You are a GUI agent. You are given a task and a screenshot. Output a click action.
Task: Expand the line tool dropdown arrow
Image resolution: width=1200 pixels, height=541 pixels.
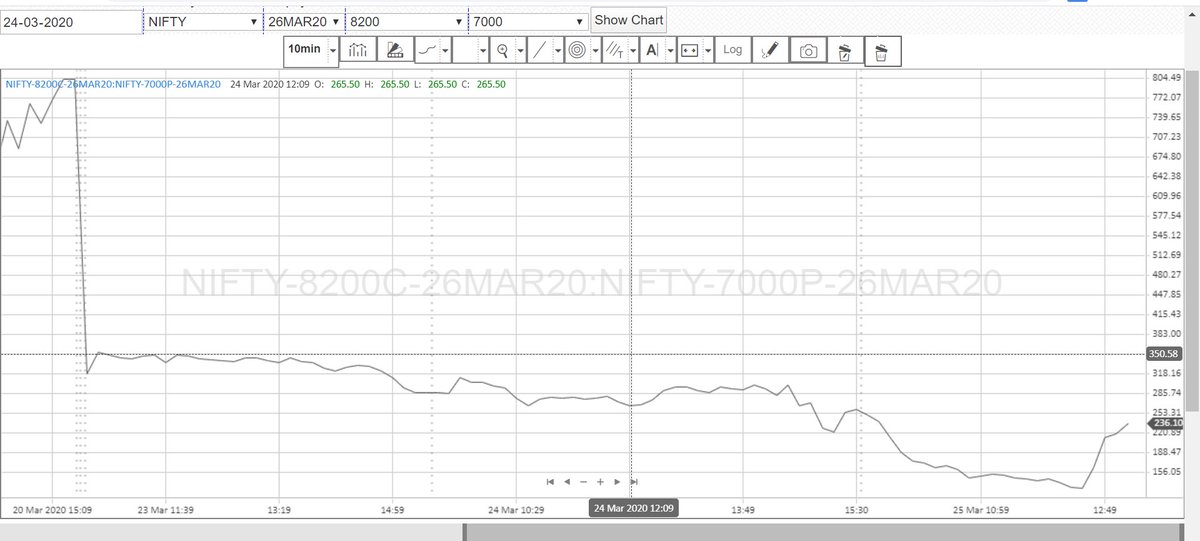coord(558,50)
